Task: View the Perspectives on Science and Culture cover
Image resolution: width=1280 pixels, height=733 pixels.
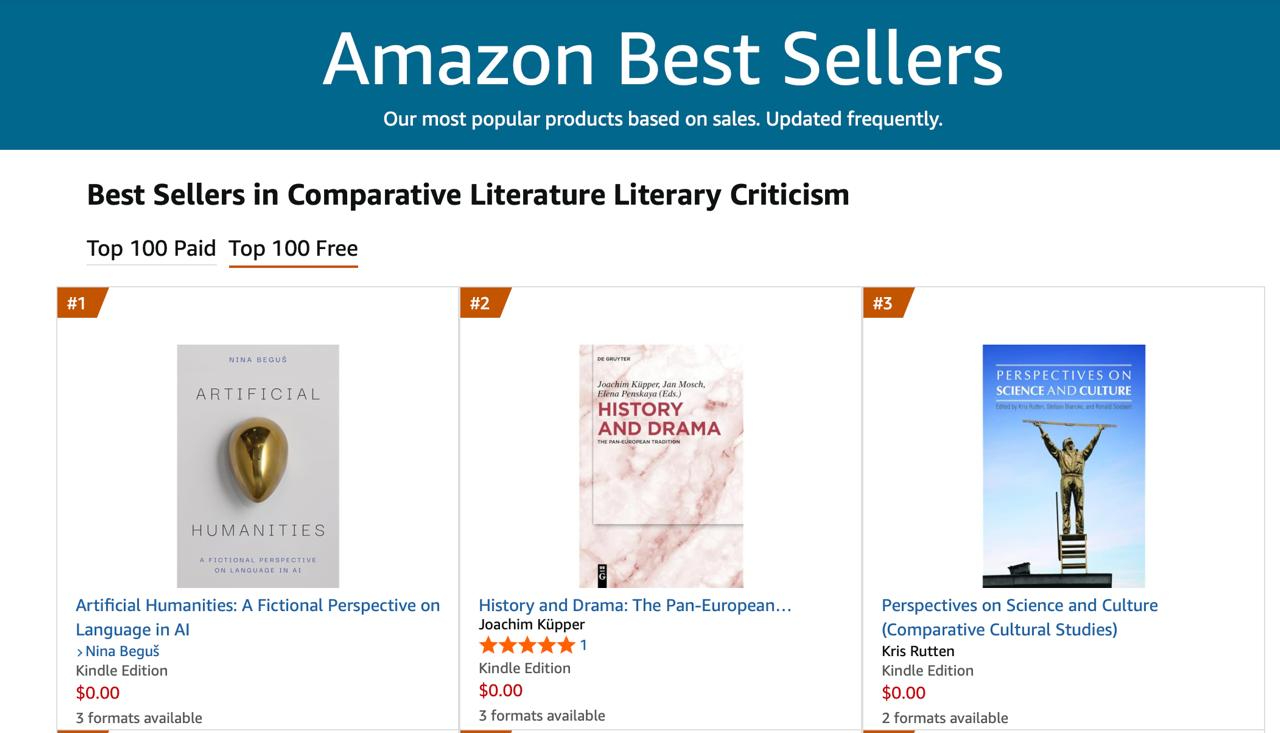Action: (x=1063, y=466)
